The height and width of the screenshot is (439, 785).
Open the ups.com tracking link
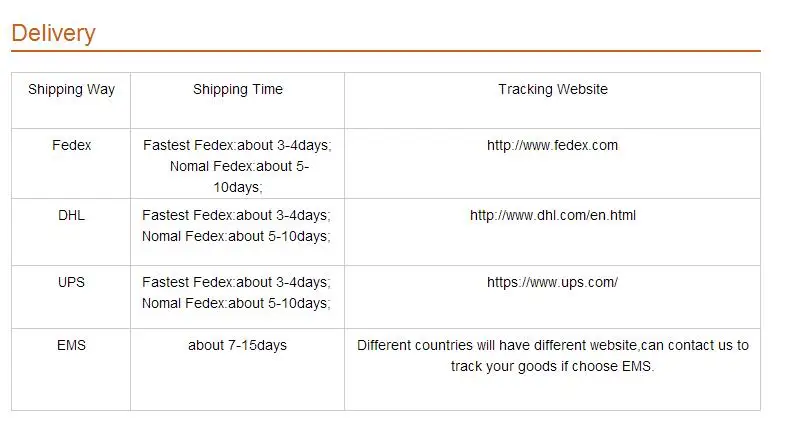tap(552, 282)
